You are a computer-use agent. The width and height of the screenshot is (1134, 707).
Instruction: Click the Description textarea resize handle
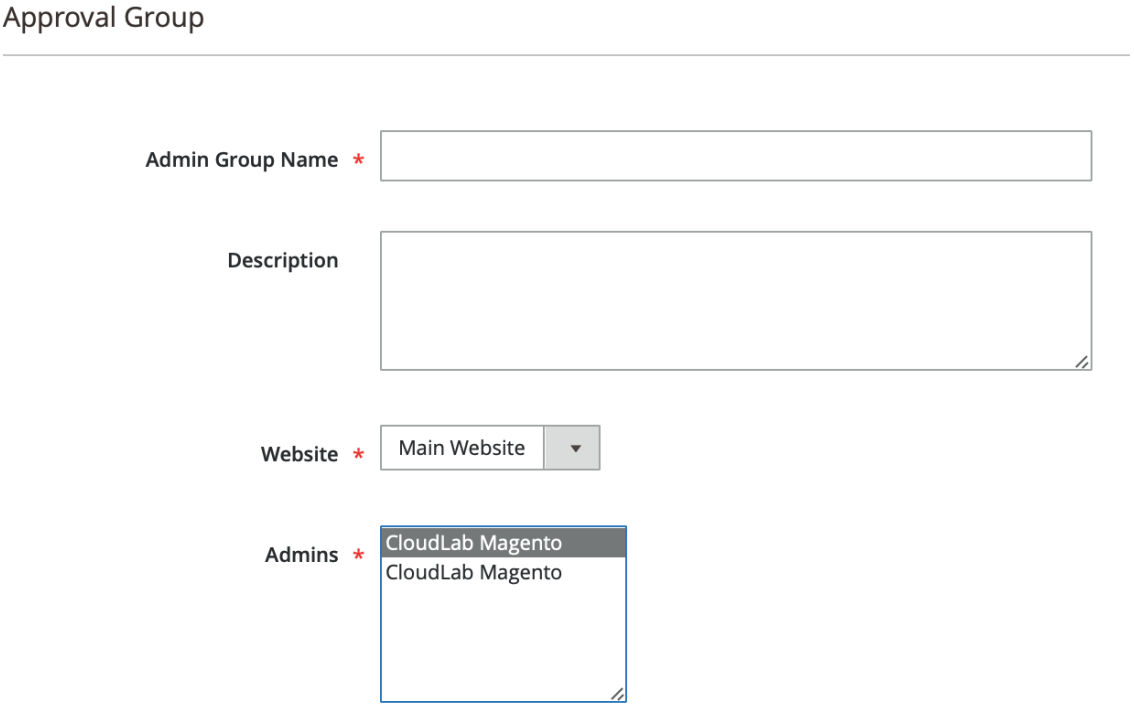tap(1082, 361)
